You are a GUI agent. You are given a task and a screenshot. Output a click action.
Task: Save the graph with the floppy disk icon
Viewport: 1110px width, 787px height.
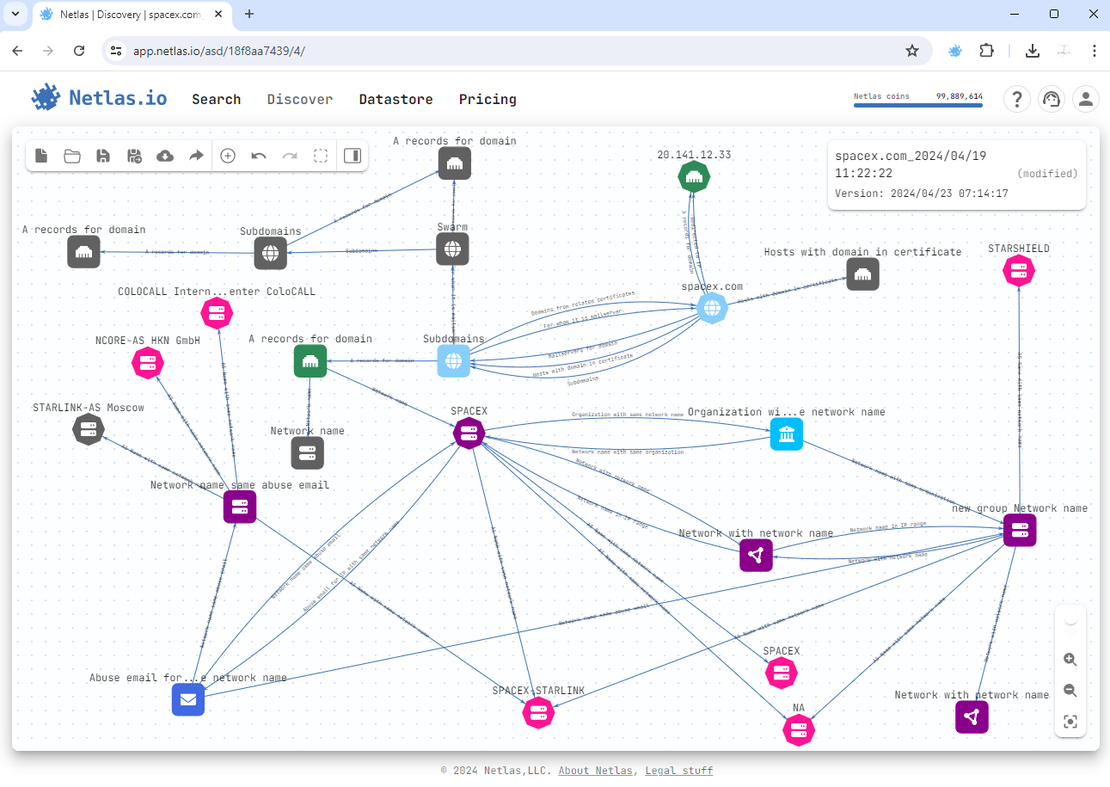103,156
